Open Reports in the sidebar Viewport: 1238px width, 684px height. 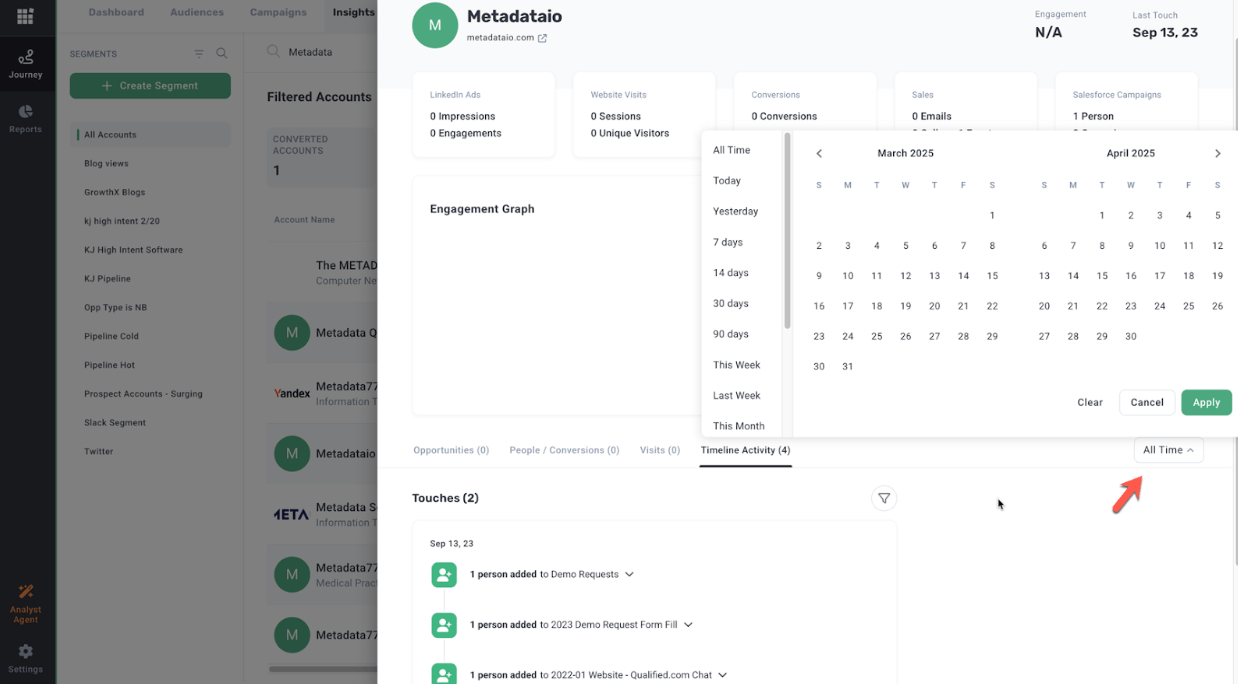[x=26, y=118]
